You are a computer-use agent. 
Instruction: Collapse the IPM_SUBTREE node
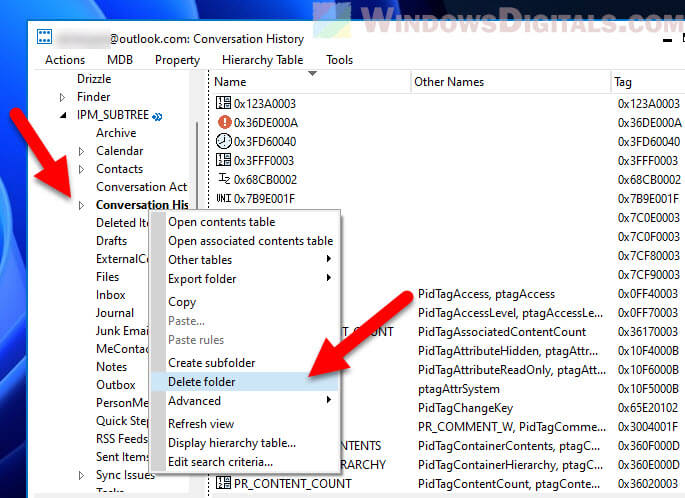(63, 115)
